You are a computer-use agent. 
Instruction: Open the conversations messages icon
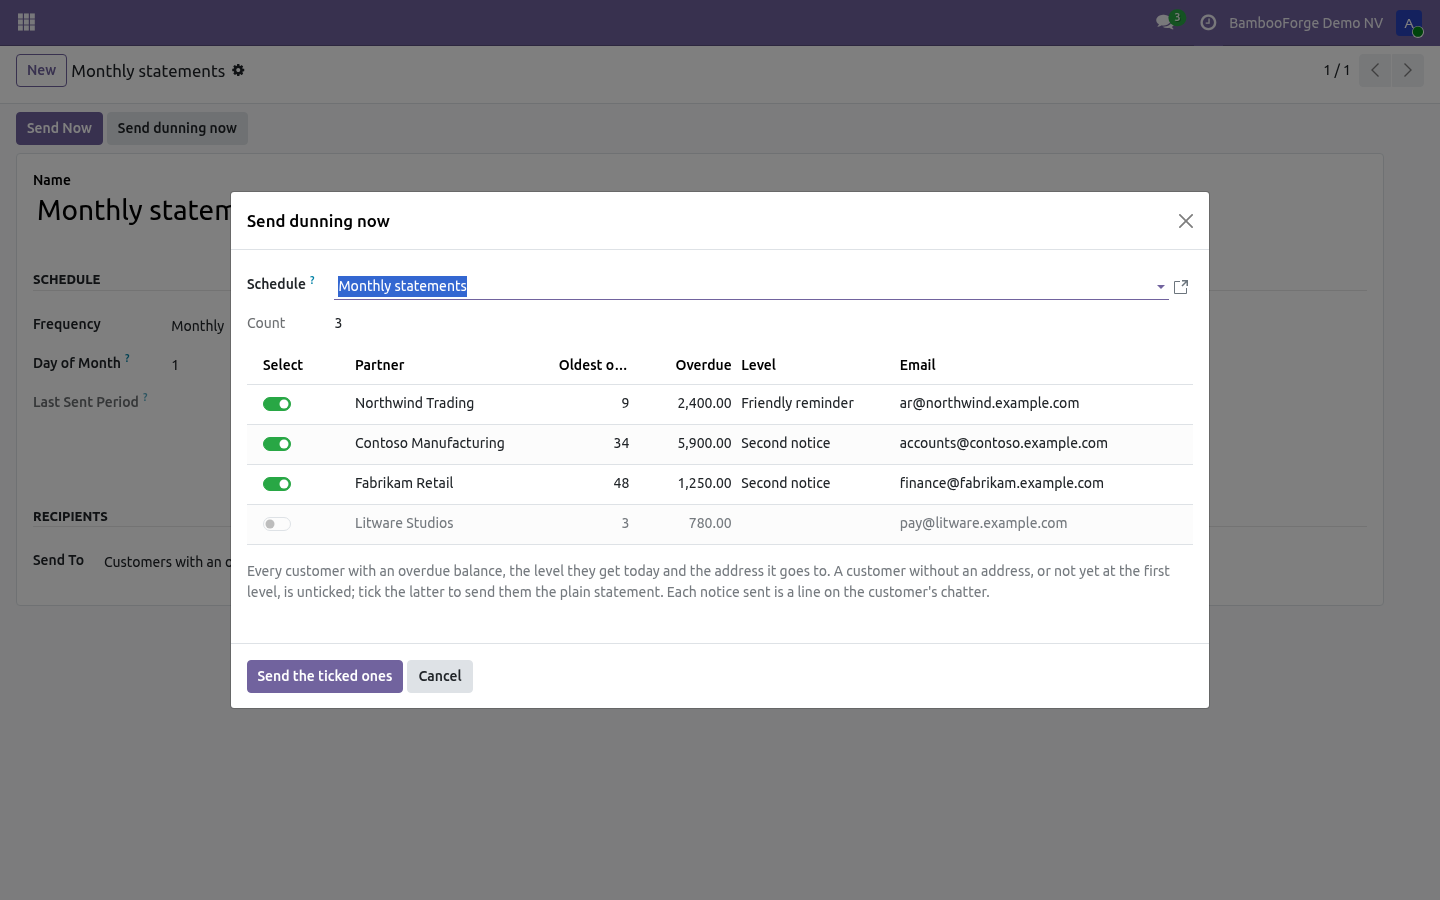coord(1165,22)
